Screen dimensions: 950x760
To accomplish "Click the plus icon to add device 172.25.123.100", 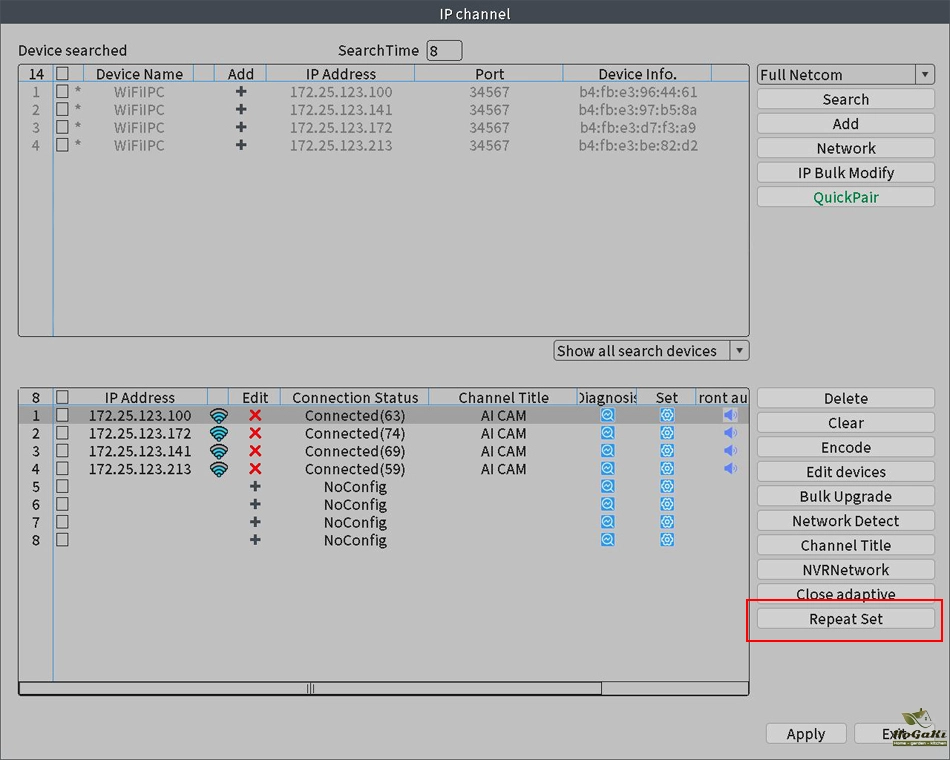I will (x=241, y=92).
